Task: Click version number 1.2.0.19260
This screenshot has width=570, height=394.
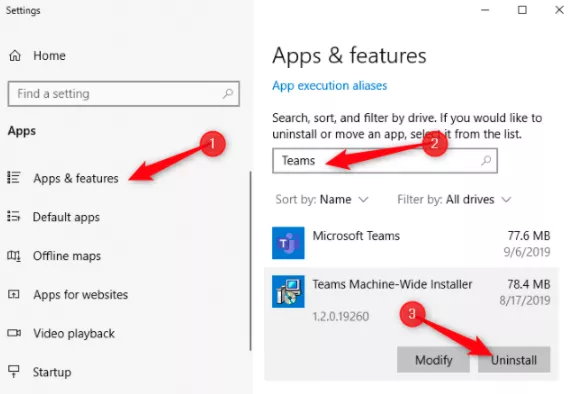Action: [341, 316]
